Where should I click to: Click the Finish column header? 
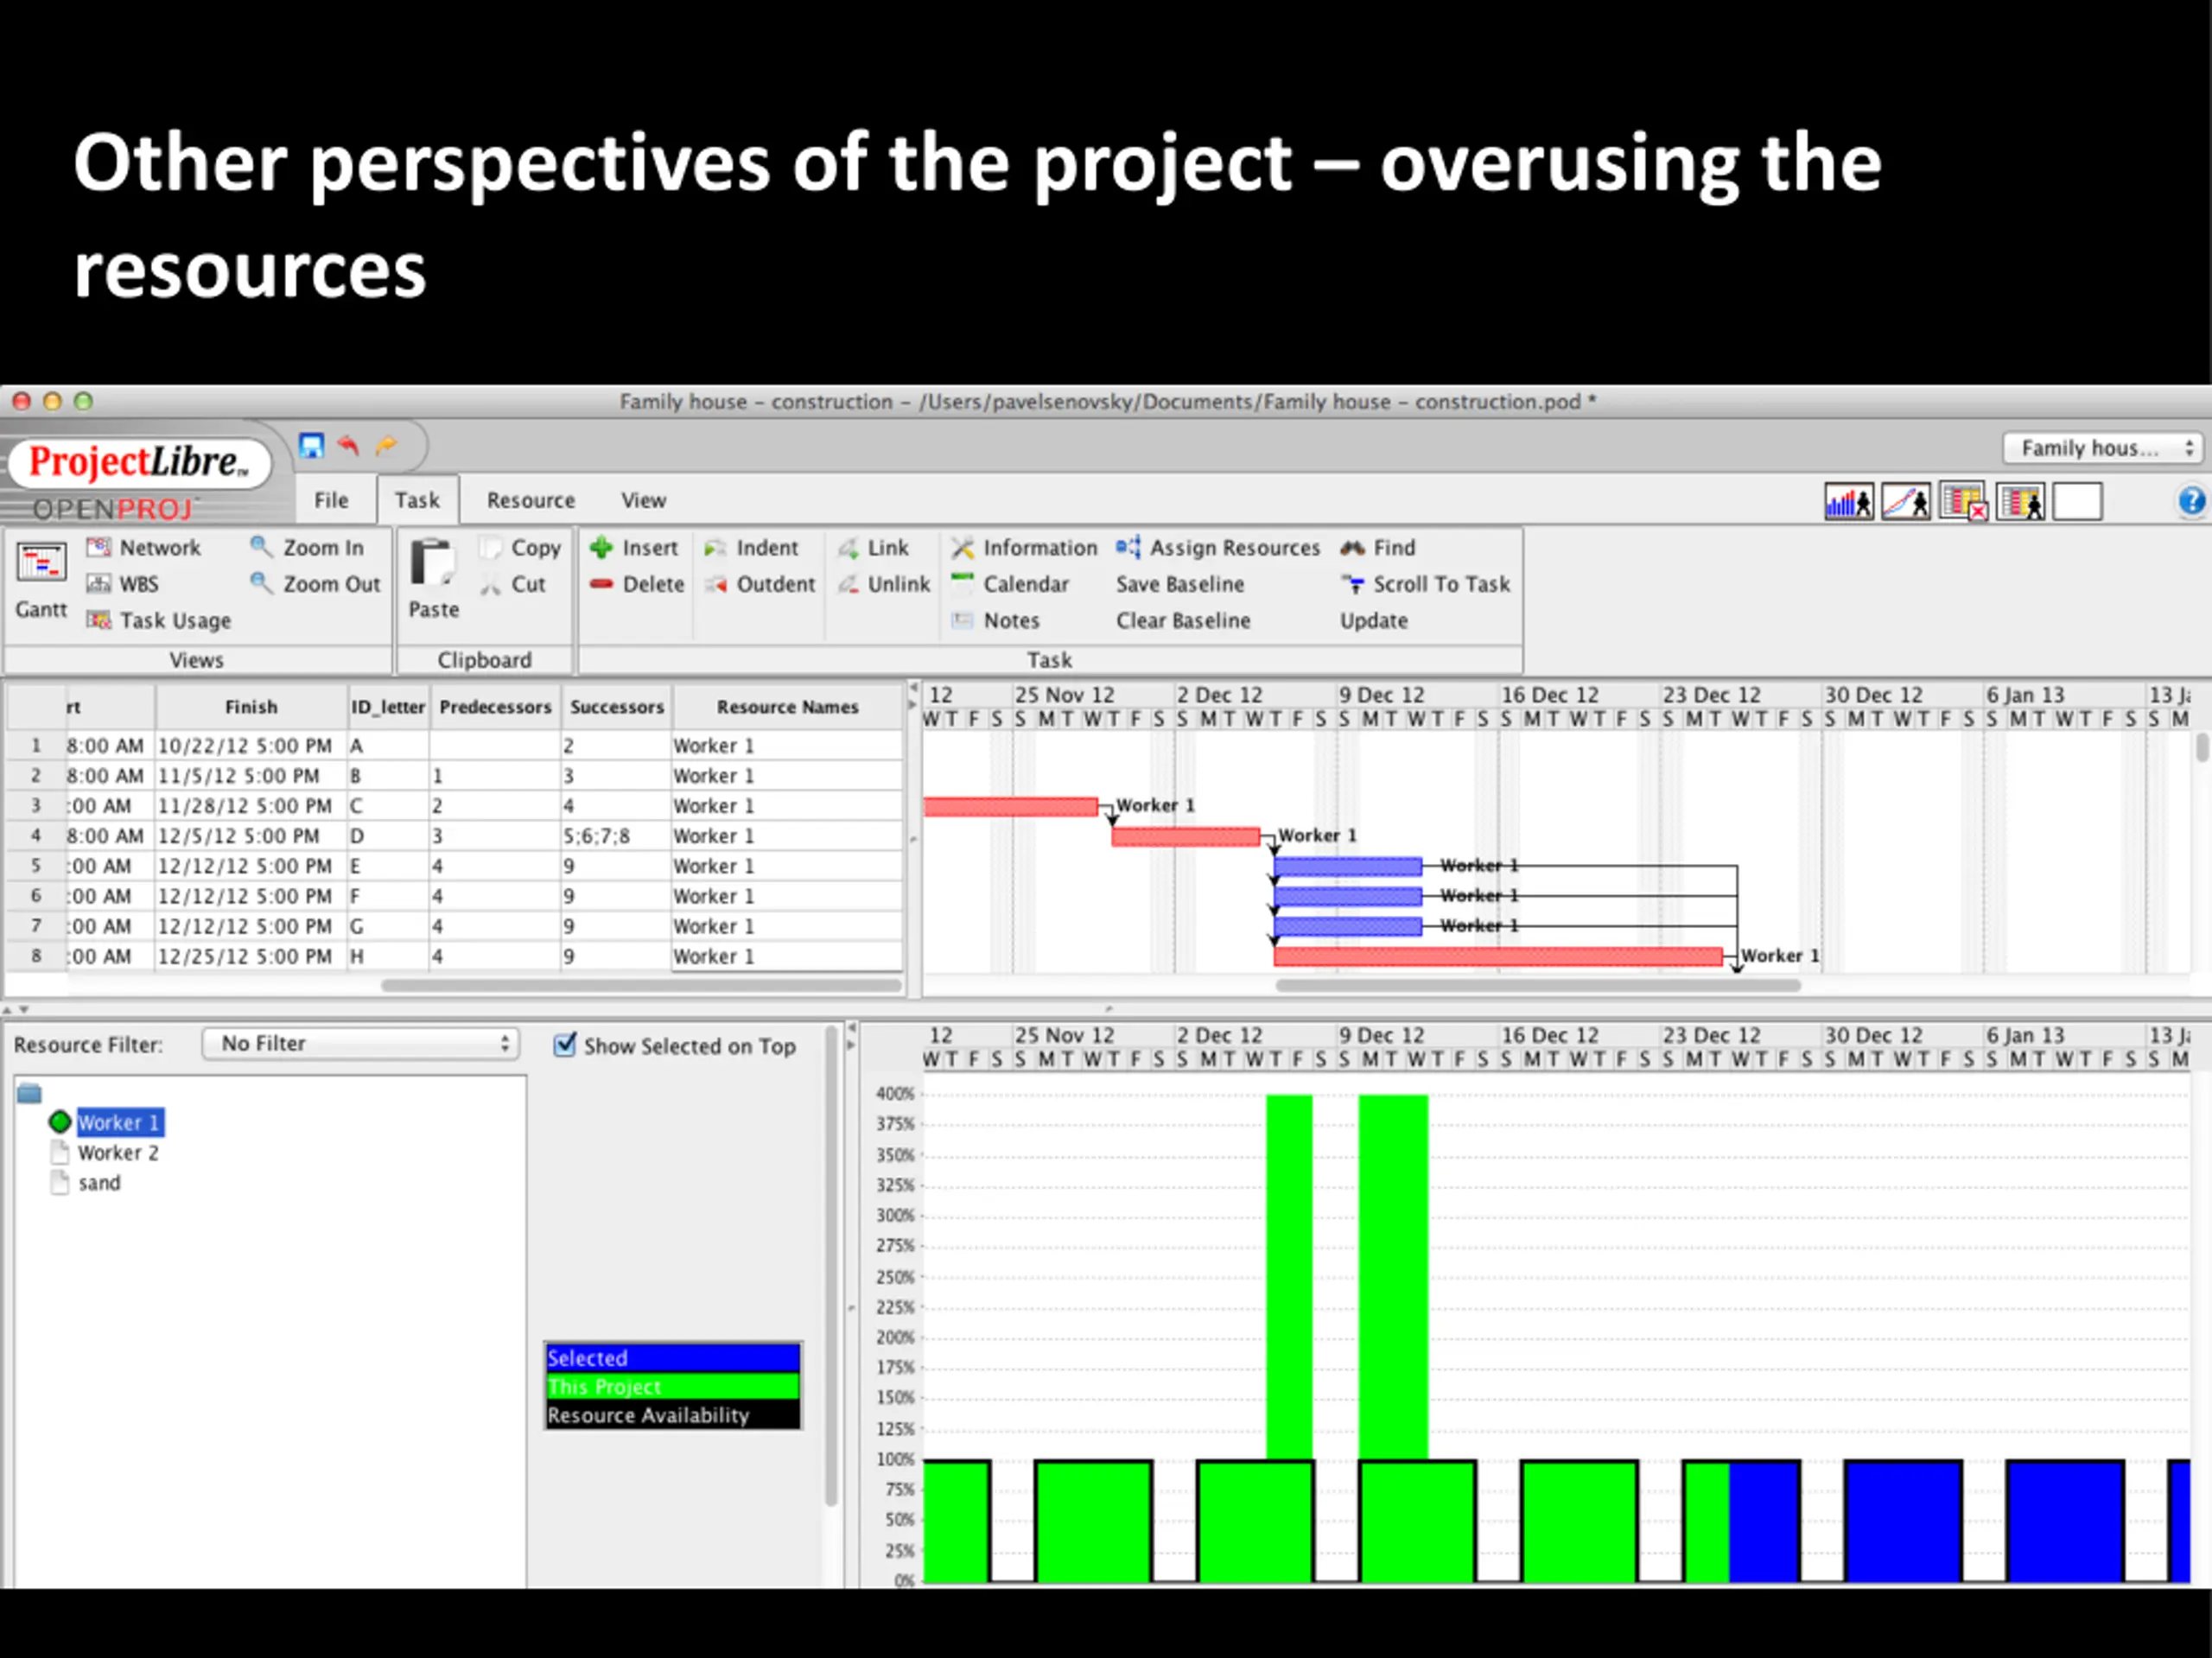click(251, 707)
